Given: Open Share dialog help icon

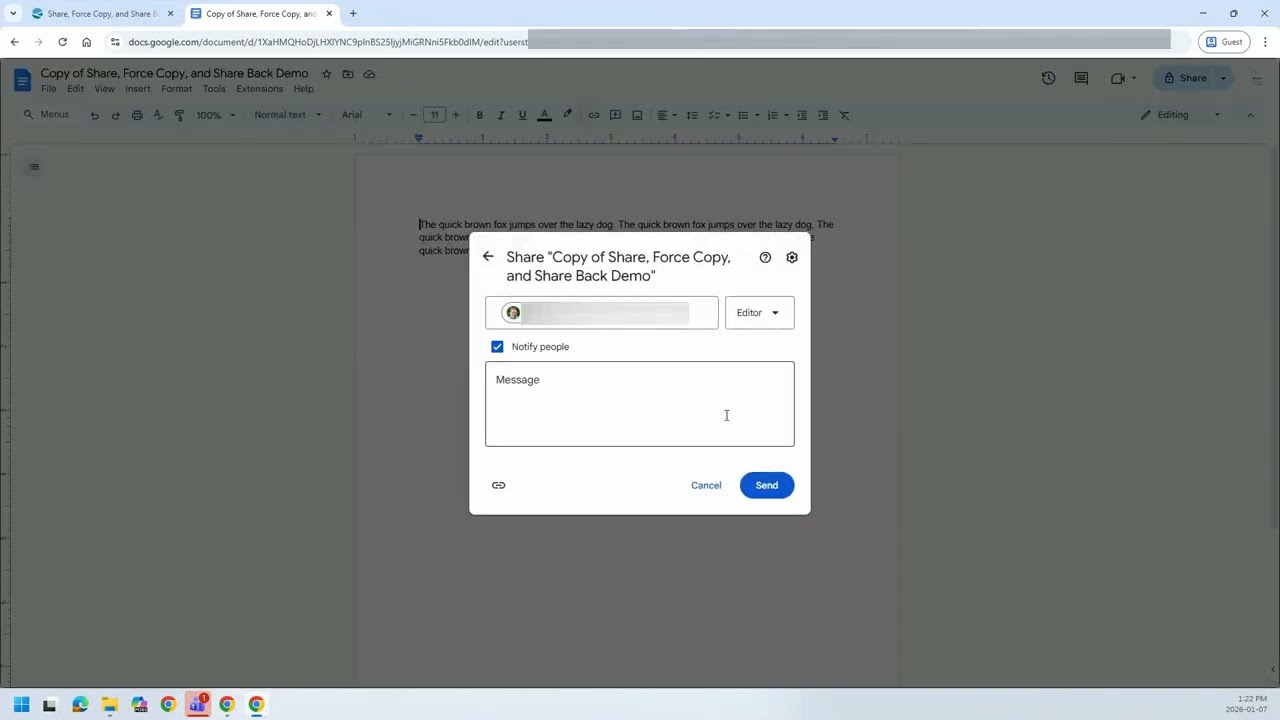Looking at the screenshot, I should (x=765, y=257).
